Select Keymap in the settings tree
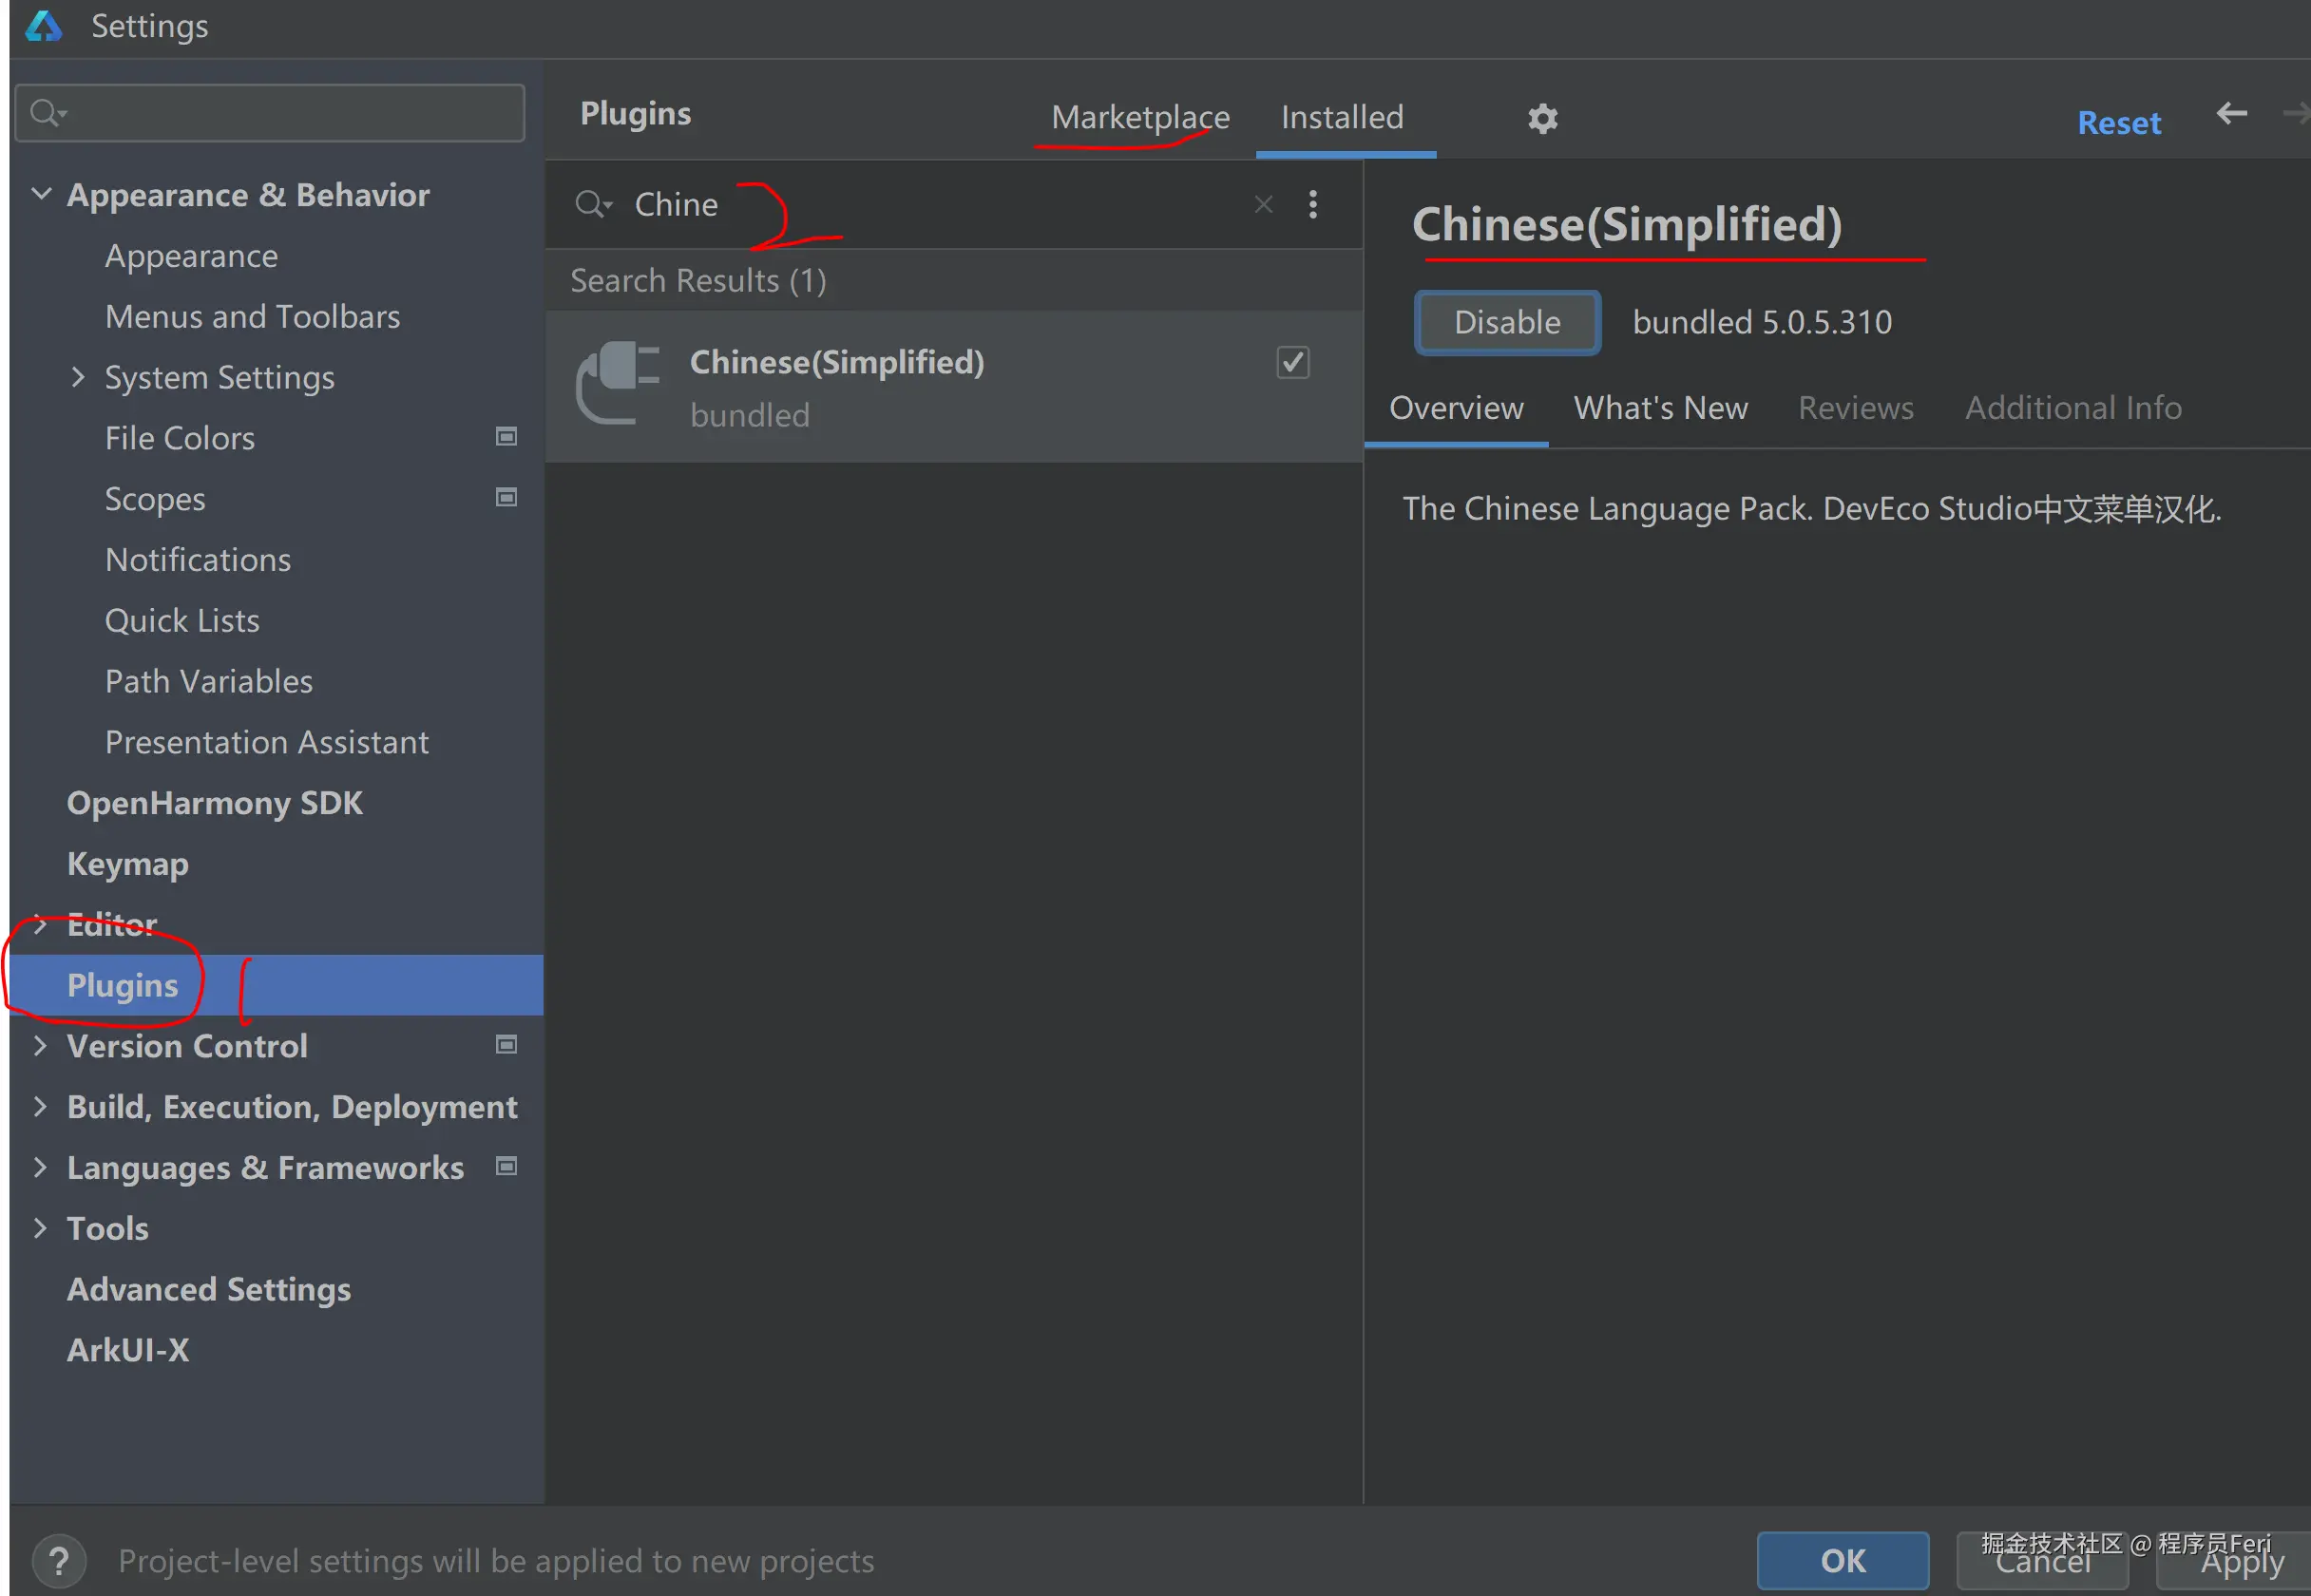This screenshot has width=2311, height=1596. click(x=127, y=863)
